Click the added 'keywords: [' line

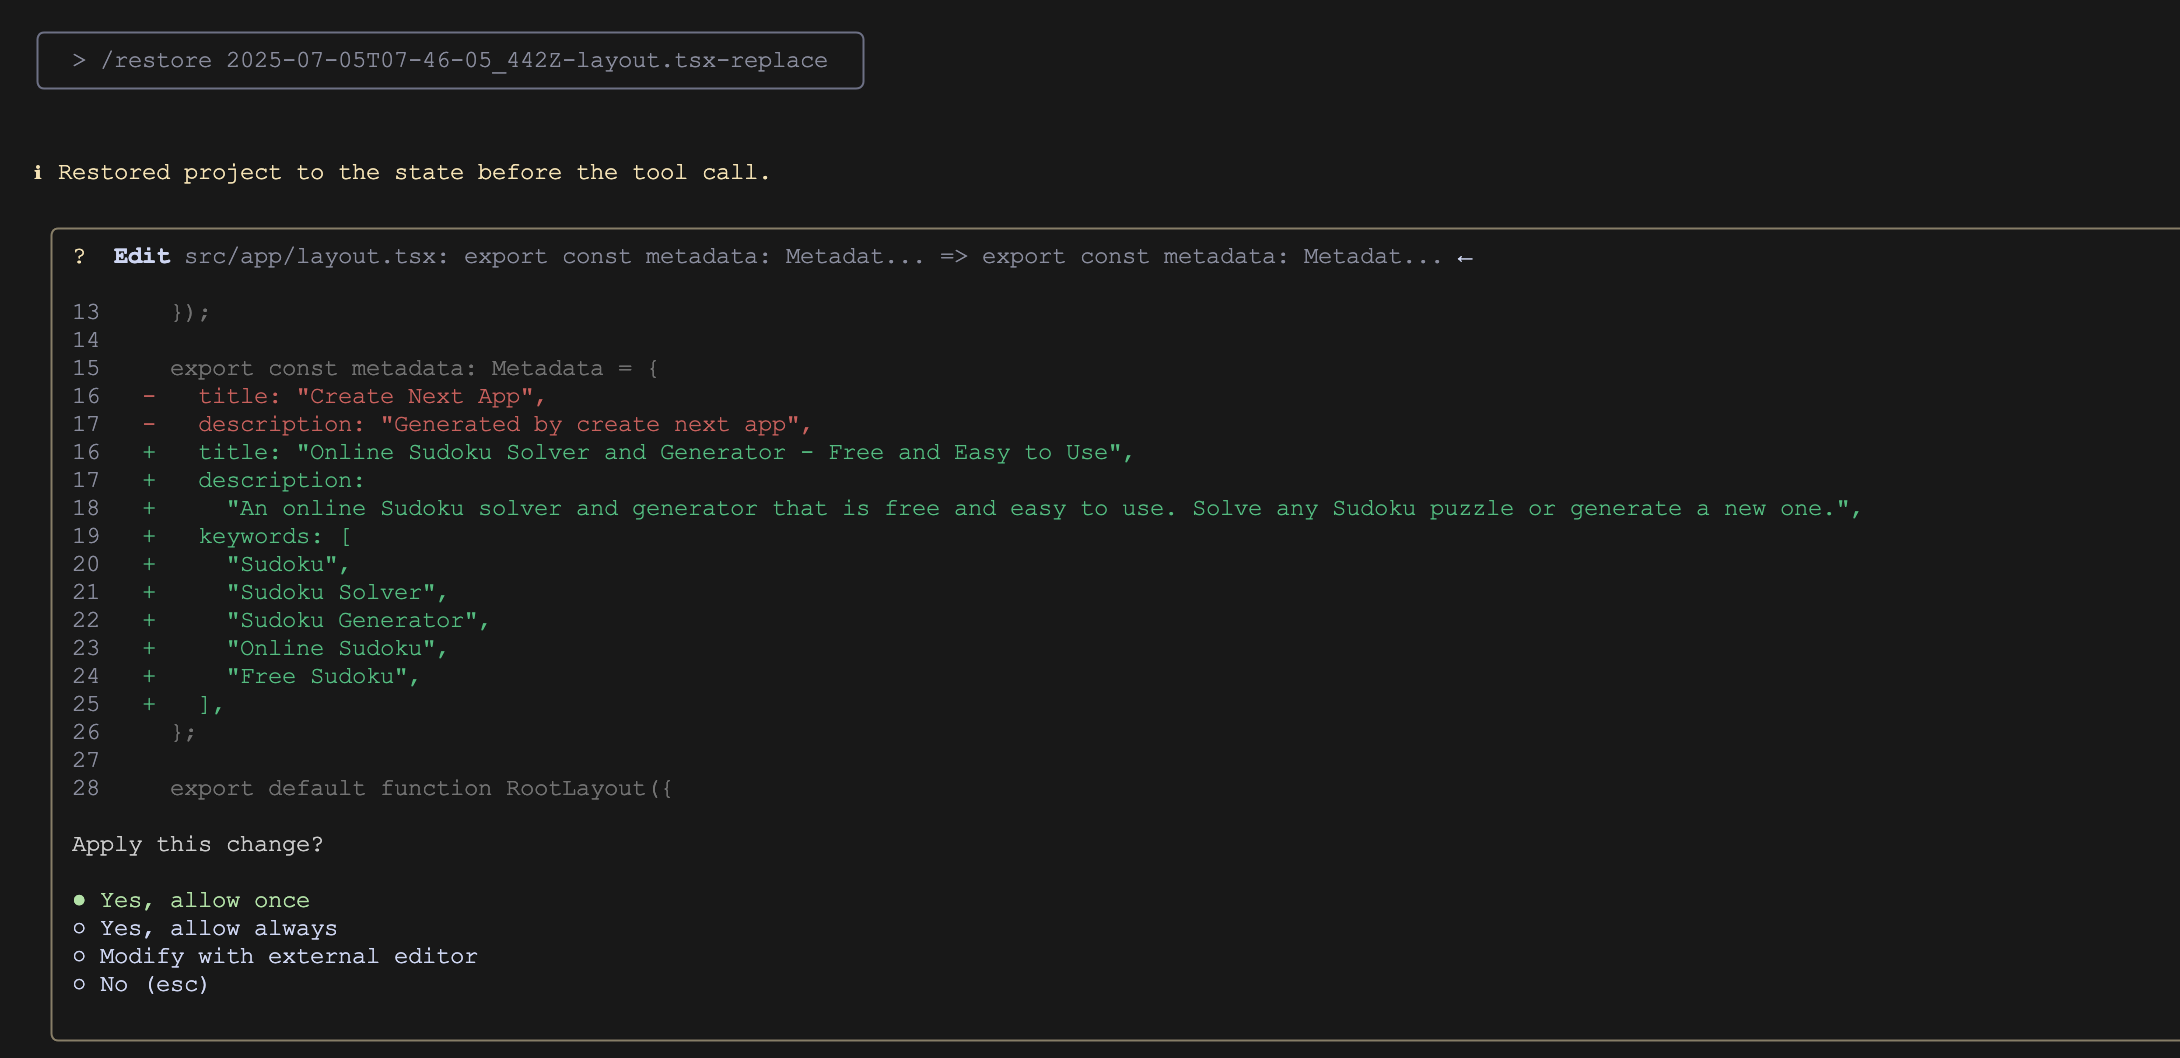275,537
